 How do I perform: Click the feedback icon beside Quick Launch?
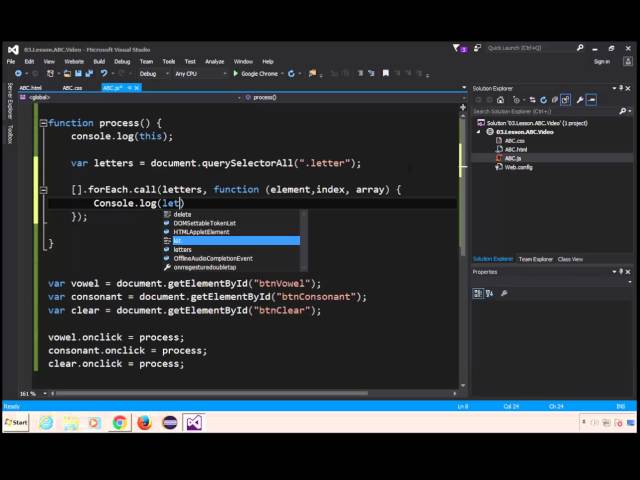point(477,48)
